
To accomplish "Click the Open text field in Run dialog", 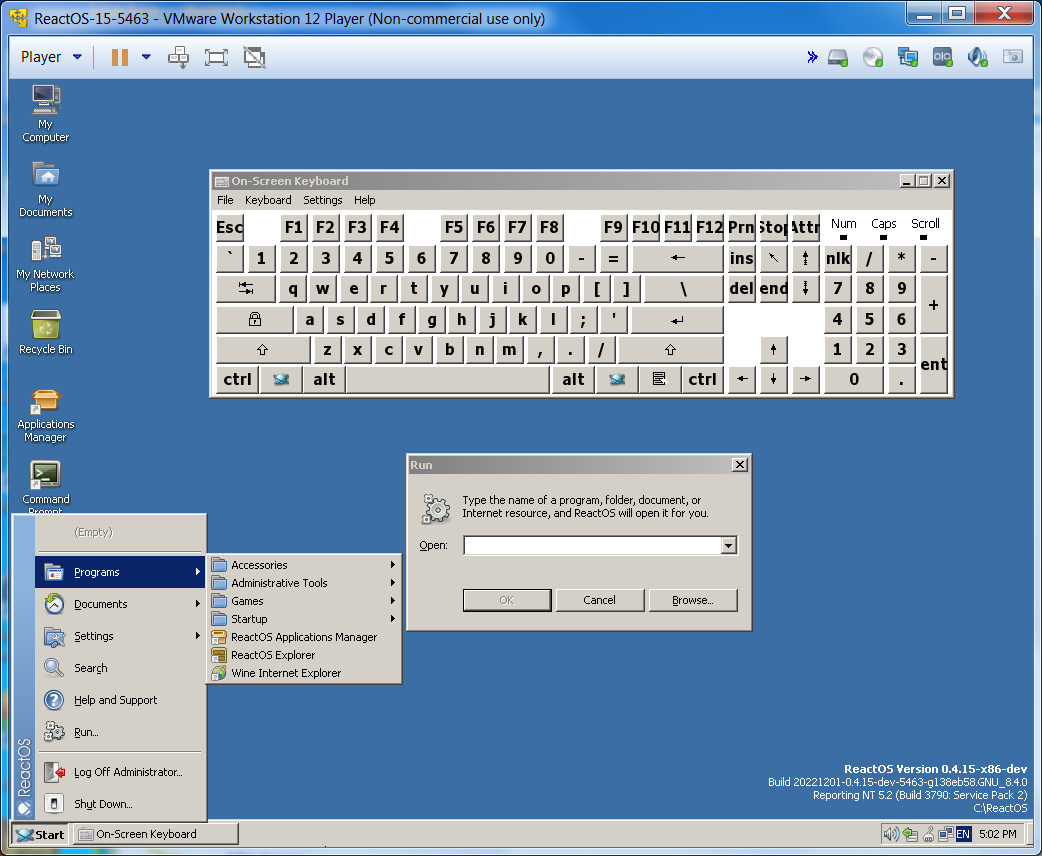I will [x=593, y=546].
